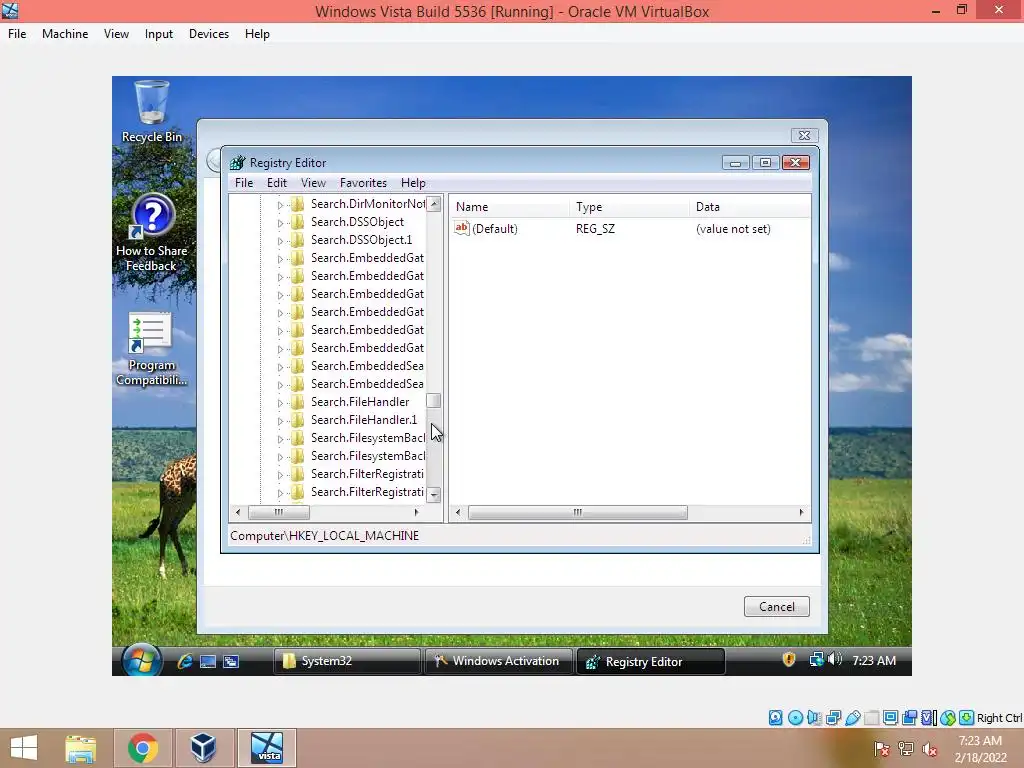This screenshot has width=1024, height=768.
Task: Click Registry Editor taskbar button
Action: pos(650,661)
